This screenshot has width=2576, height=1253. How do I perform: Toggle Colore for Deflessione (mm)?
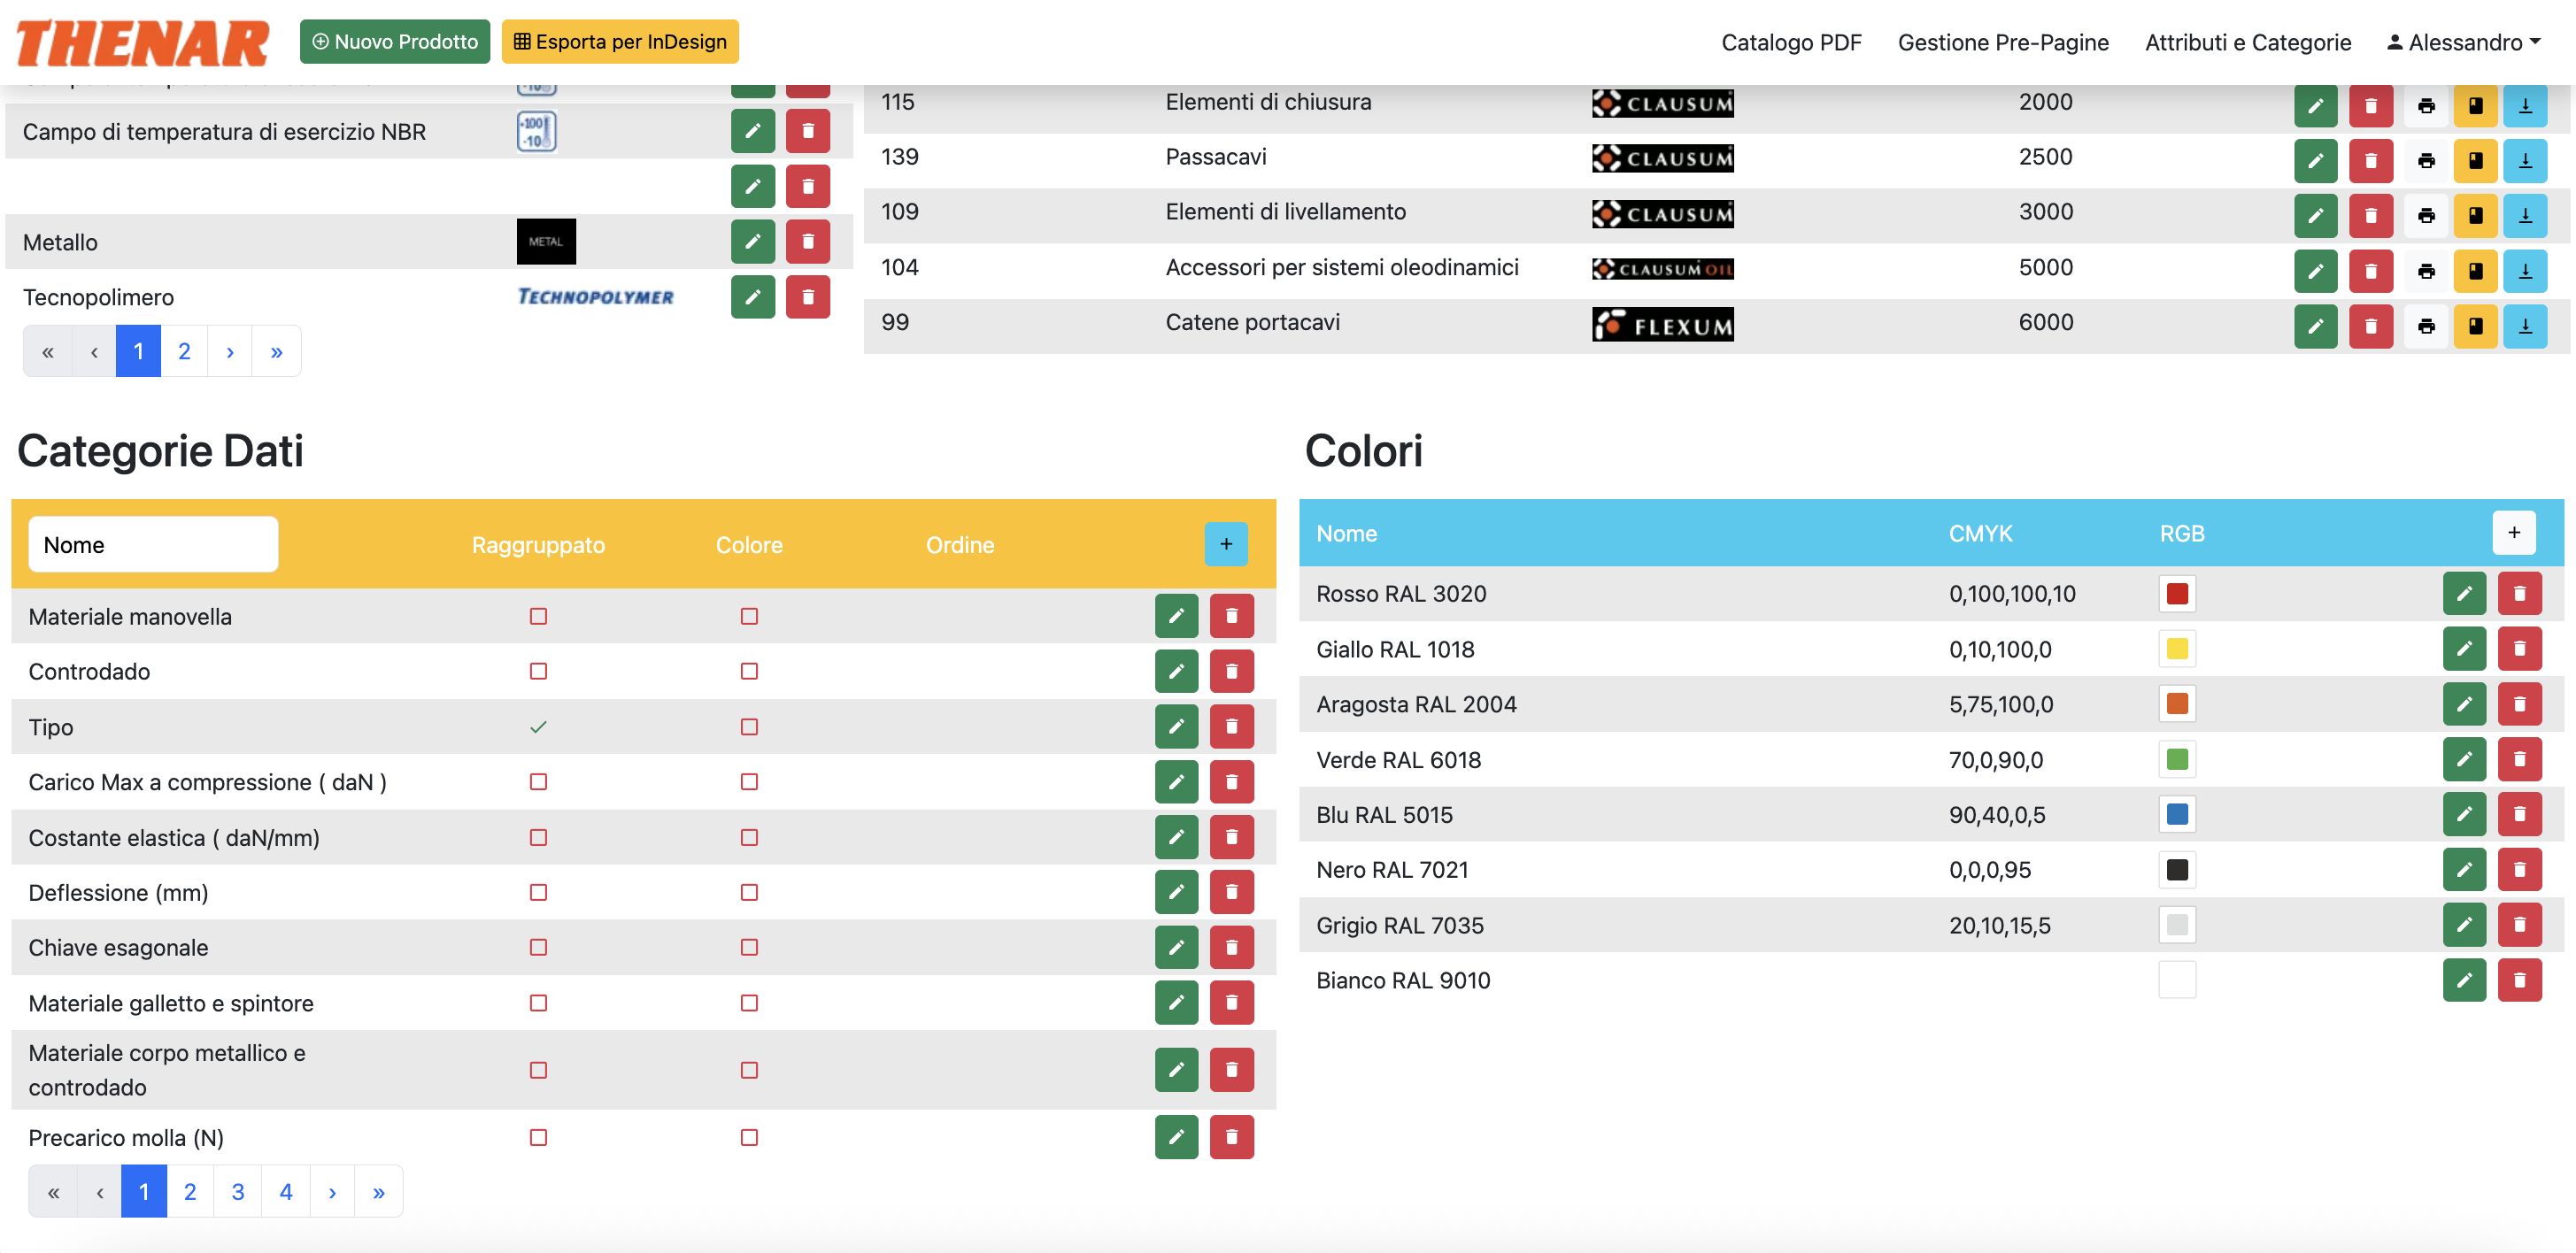pyautogui.click(x=749, y=892)
